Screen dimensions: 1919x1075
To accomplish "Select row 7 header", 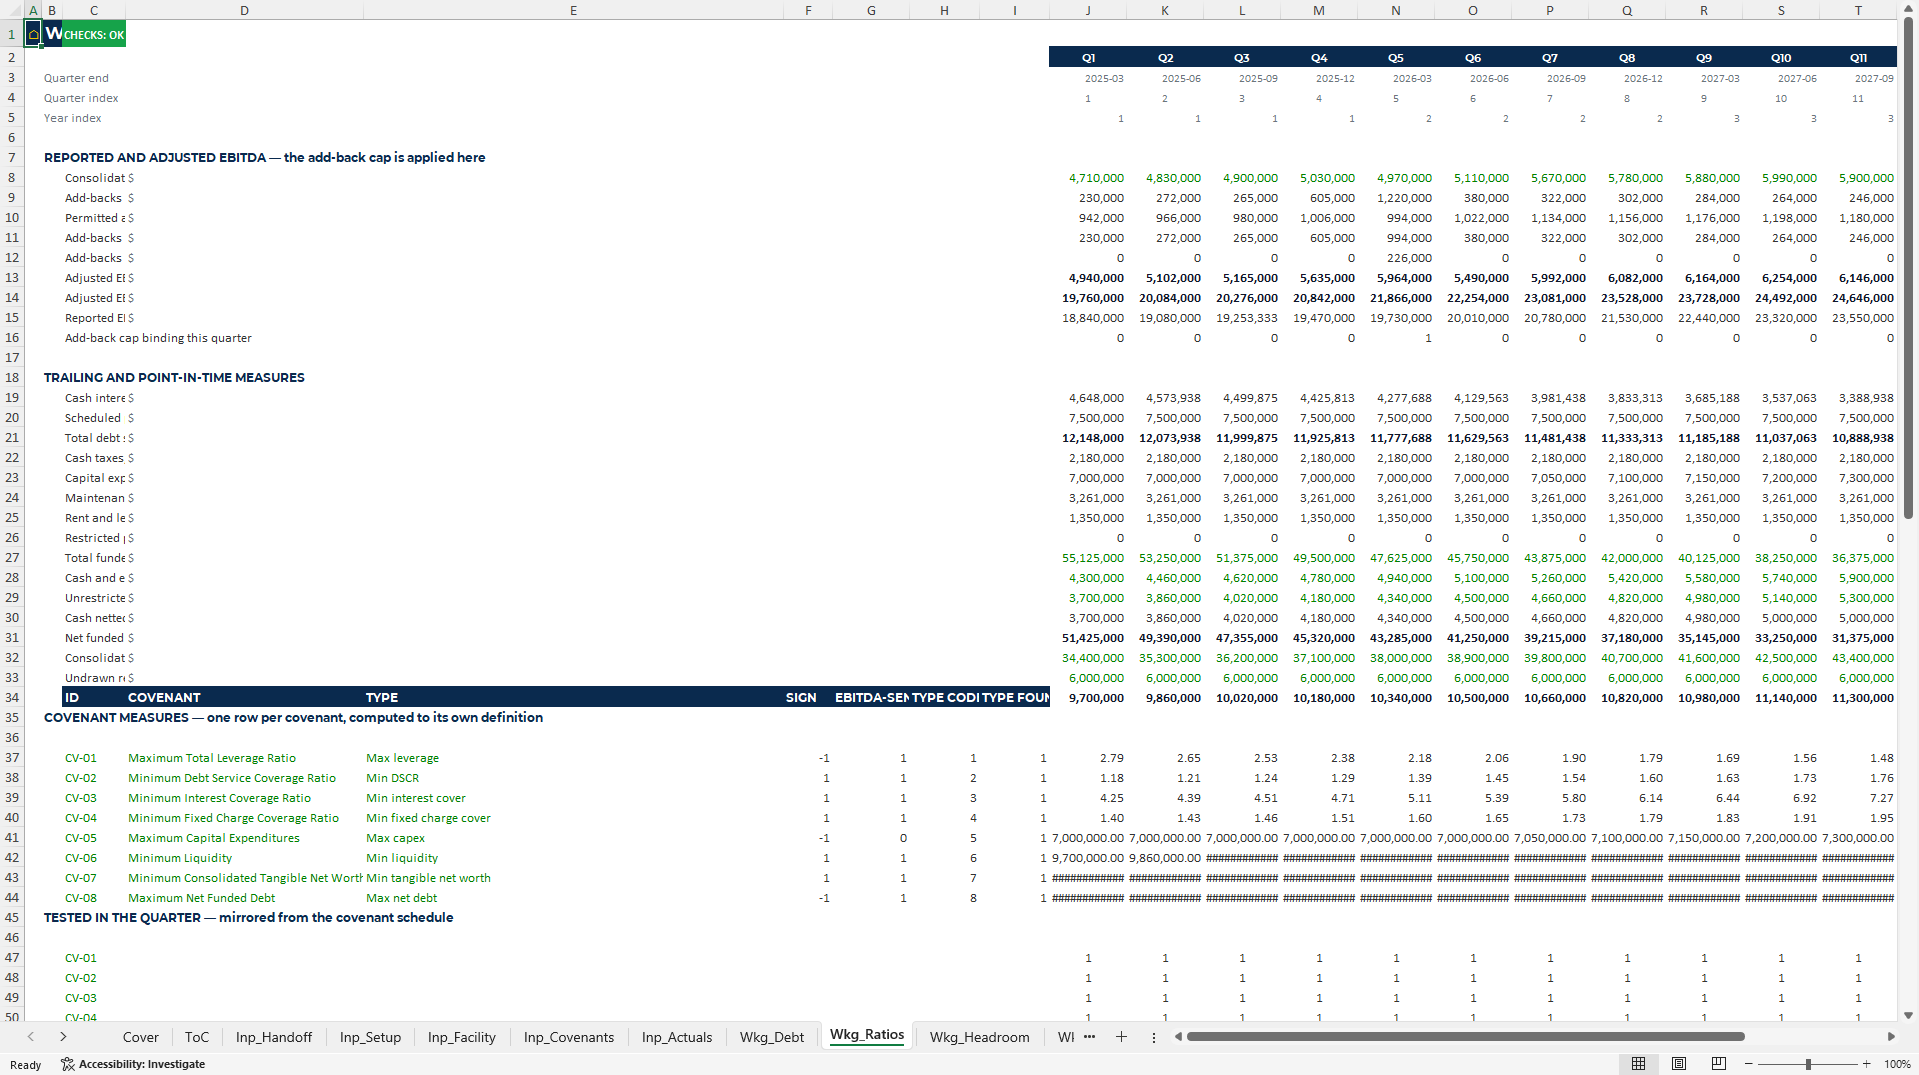I will 12,158.
